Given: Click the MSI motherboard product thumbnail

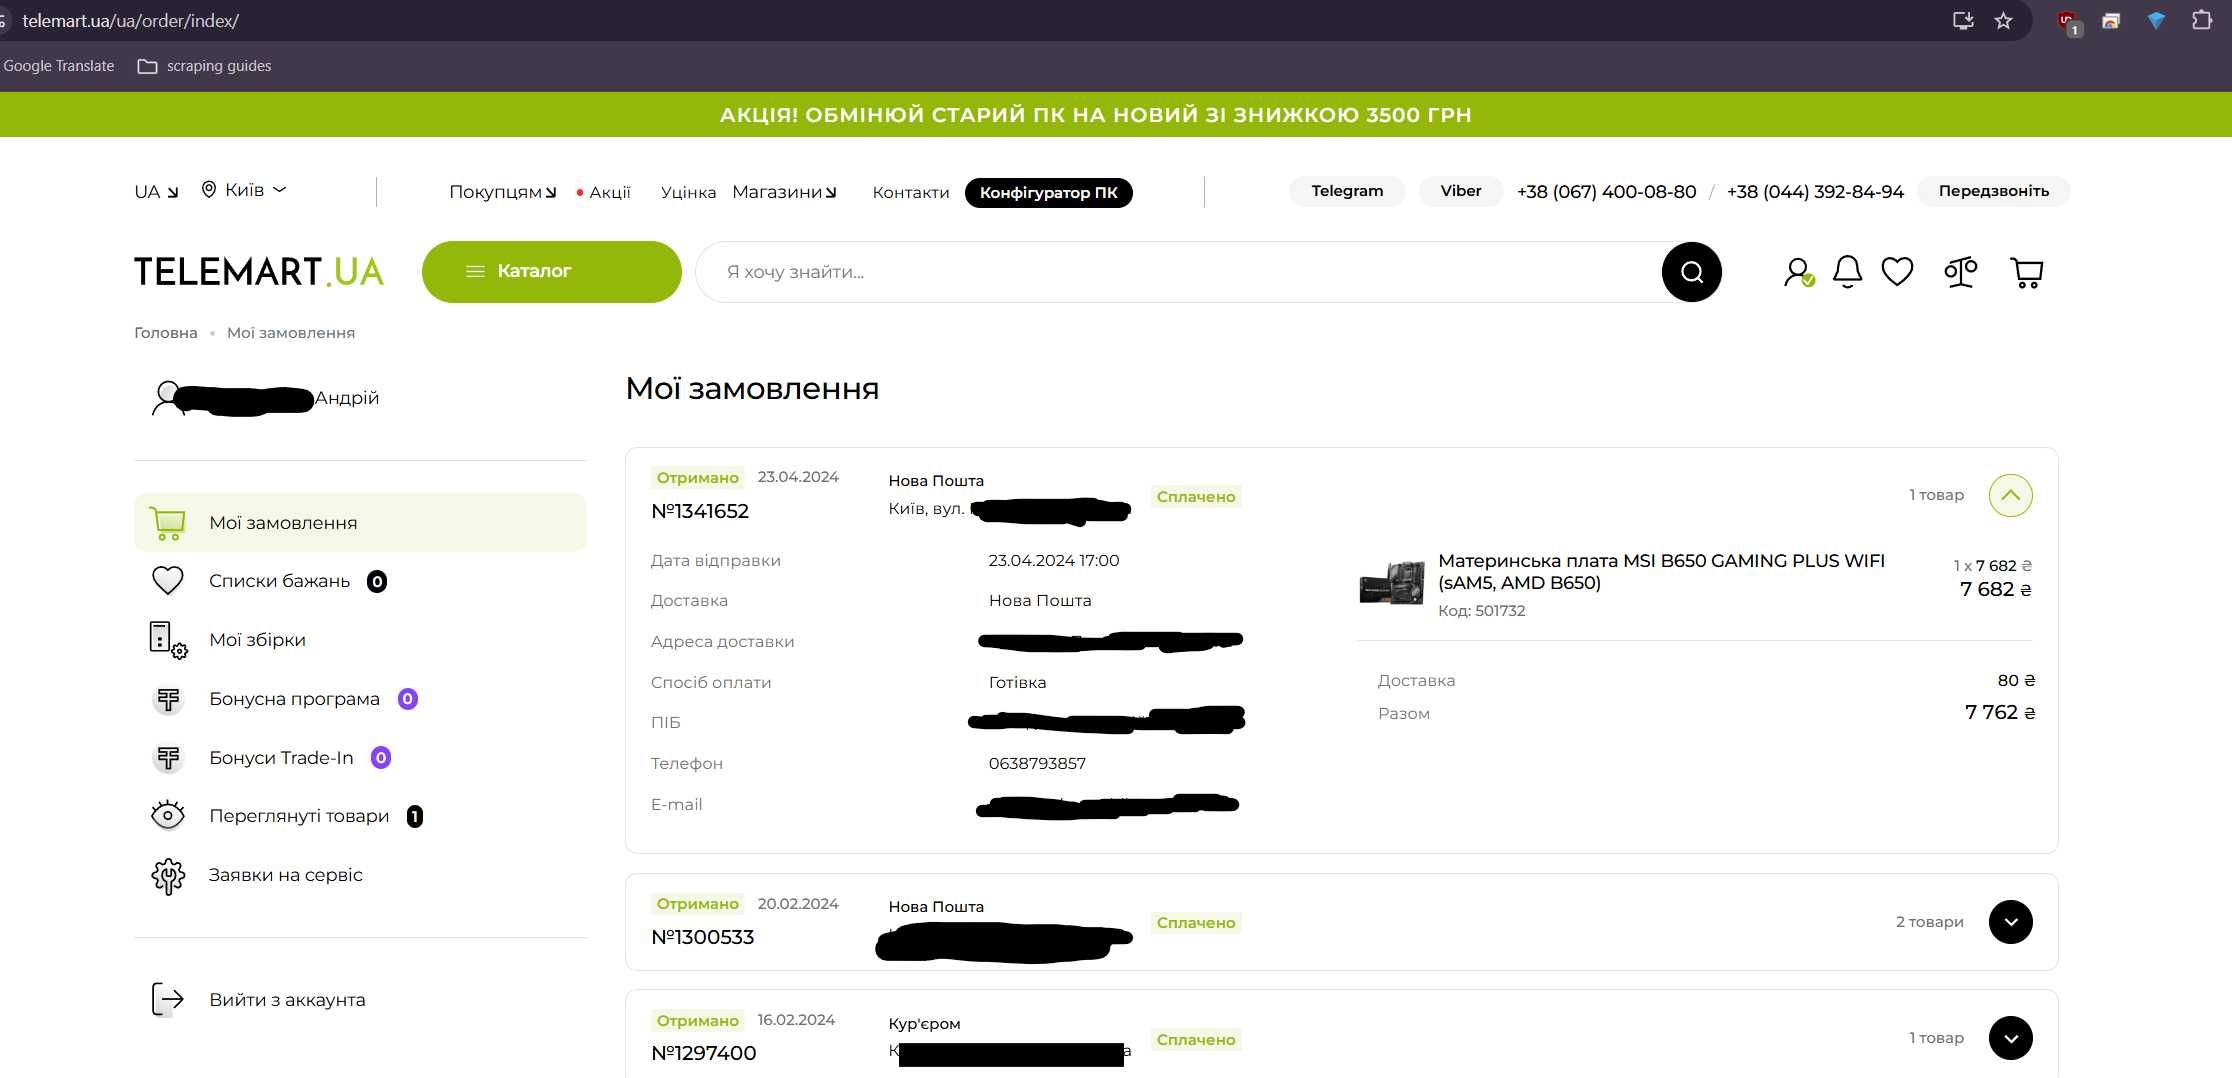Looking at the screenshot, I should pos(1391,582).
